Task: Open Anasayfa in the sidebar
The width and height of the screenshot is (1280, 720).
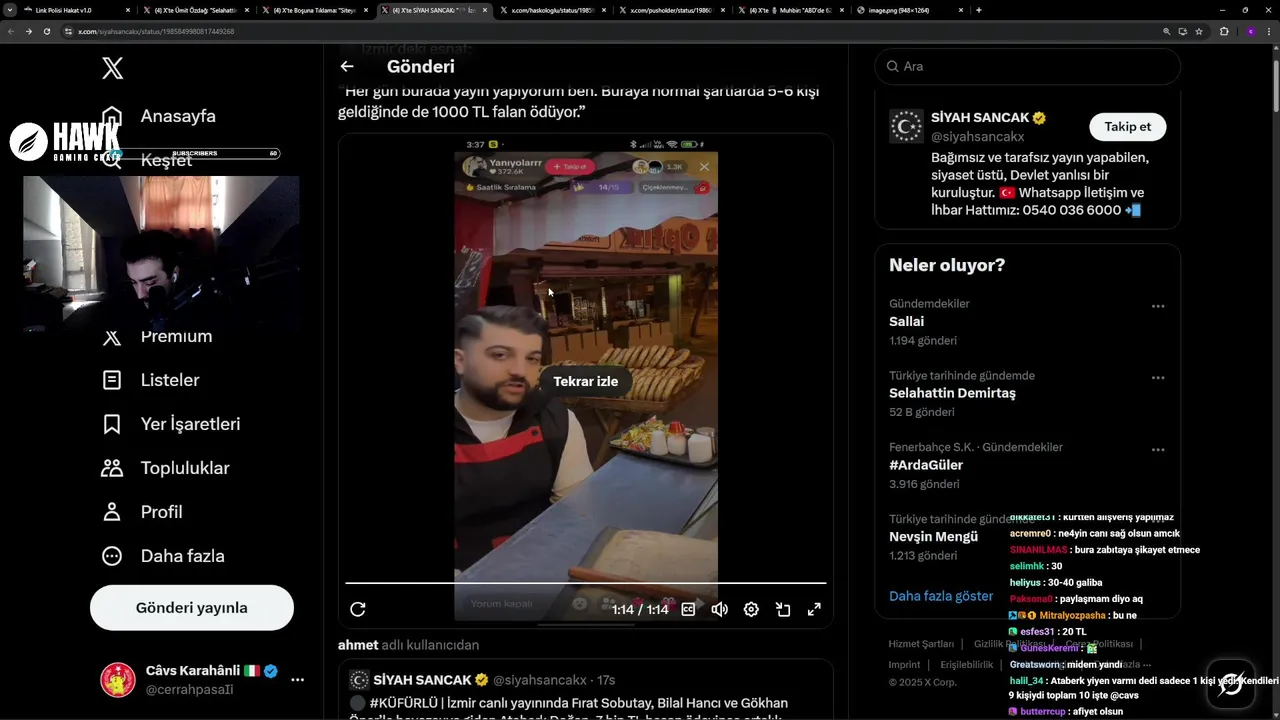Action: [160, 116]
